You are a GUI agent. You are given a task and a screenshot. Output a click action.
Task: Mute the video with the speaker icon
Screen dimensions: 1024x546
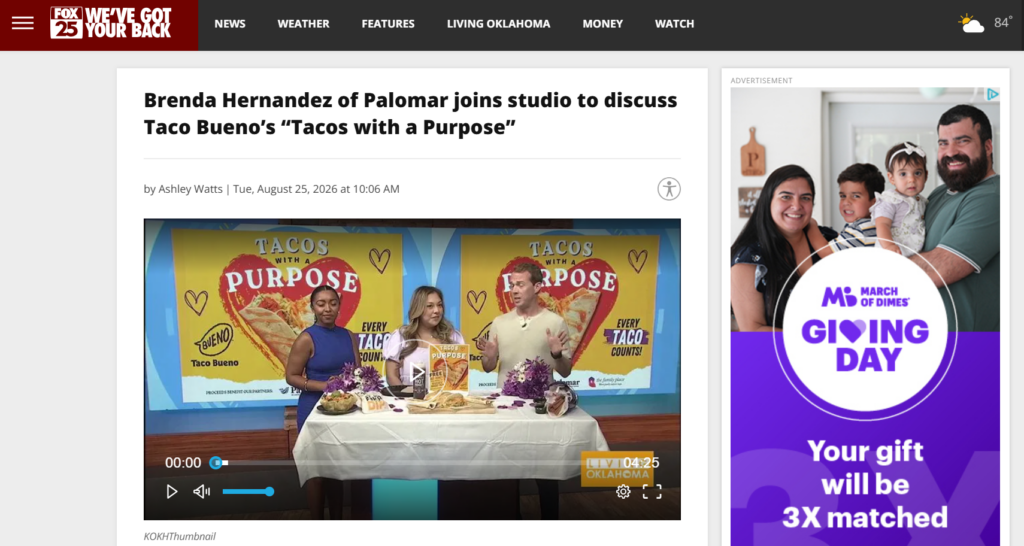[x=201, y=491]
